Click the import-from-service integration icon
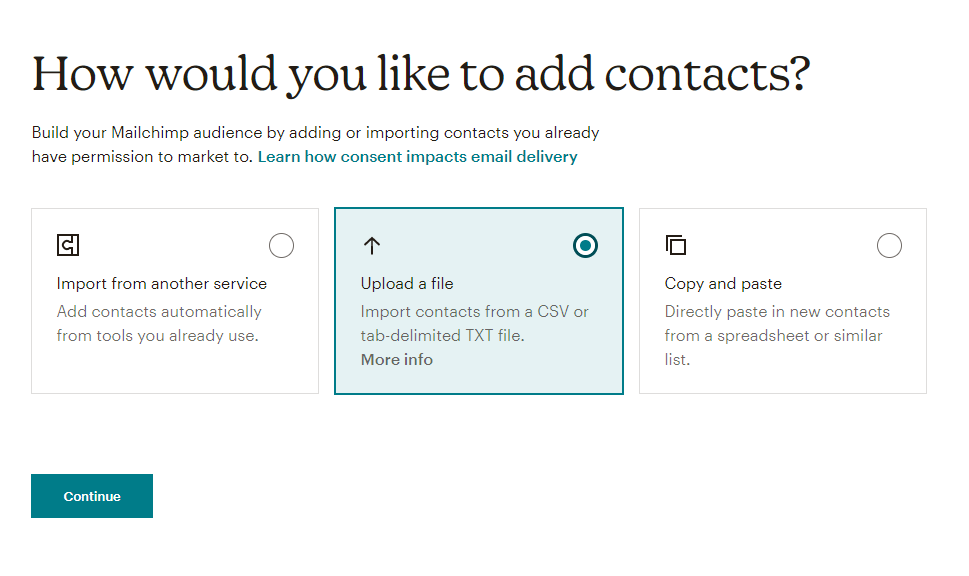Image resolution: width=969 pixels, height=576 pixels. click(x=68, y=245)
